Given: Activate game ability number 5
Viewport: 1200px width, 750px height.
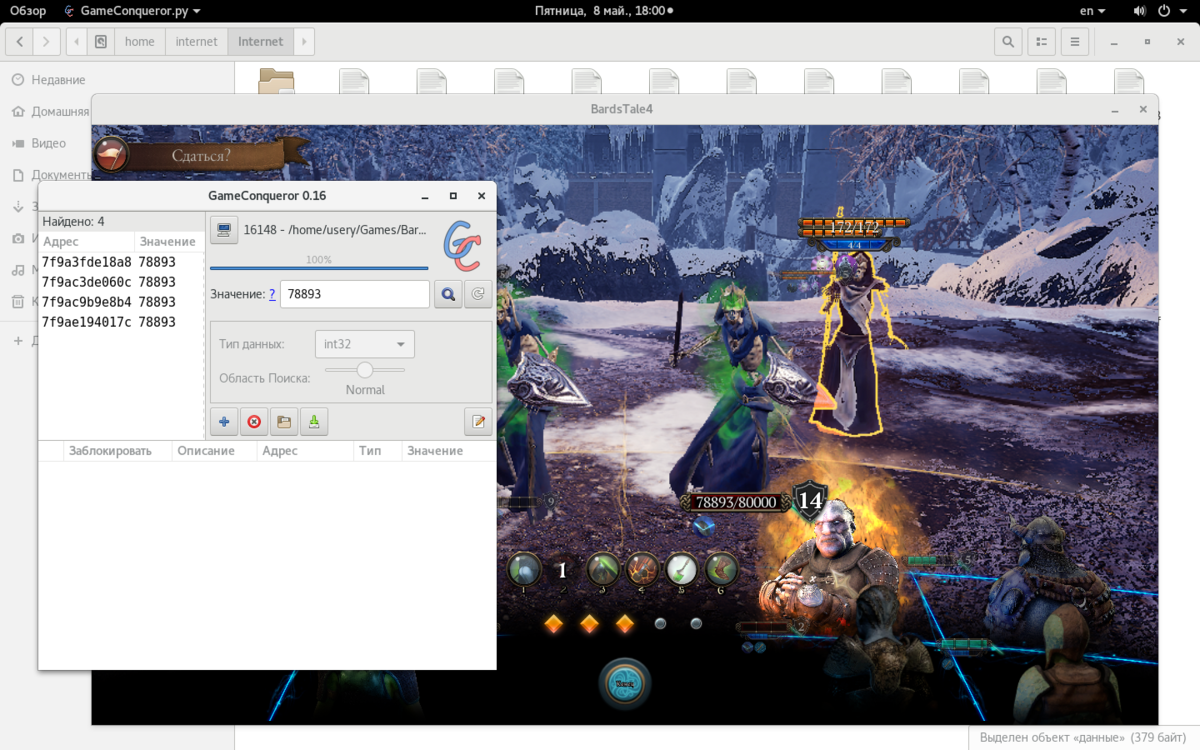Looking at the screenshot, I should pyautogui.click(x=682, y=569).
